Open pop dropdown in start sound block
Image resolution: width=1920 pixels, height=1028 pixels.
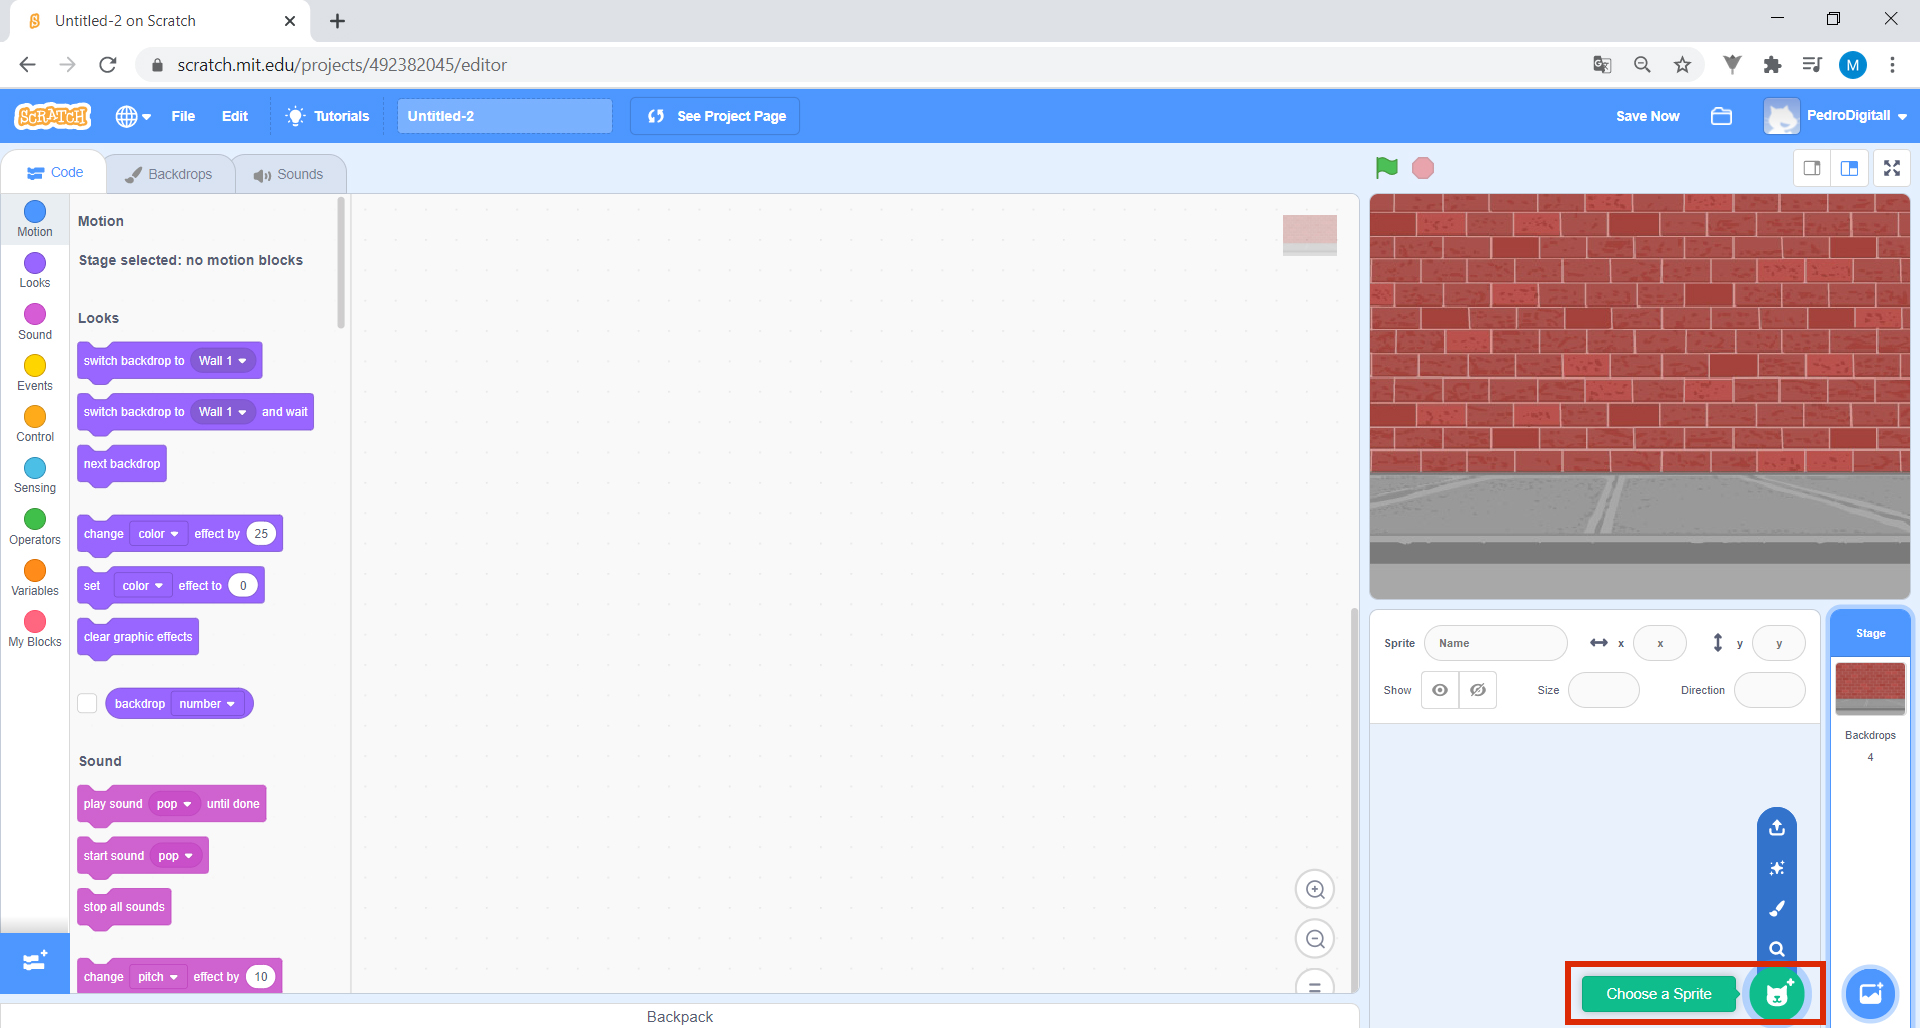pos(175,856)
